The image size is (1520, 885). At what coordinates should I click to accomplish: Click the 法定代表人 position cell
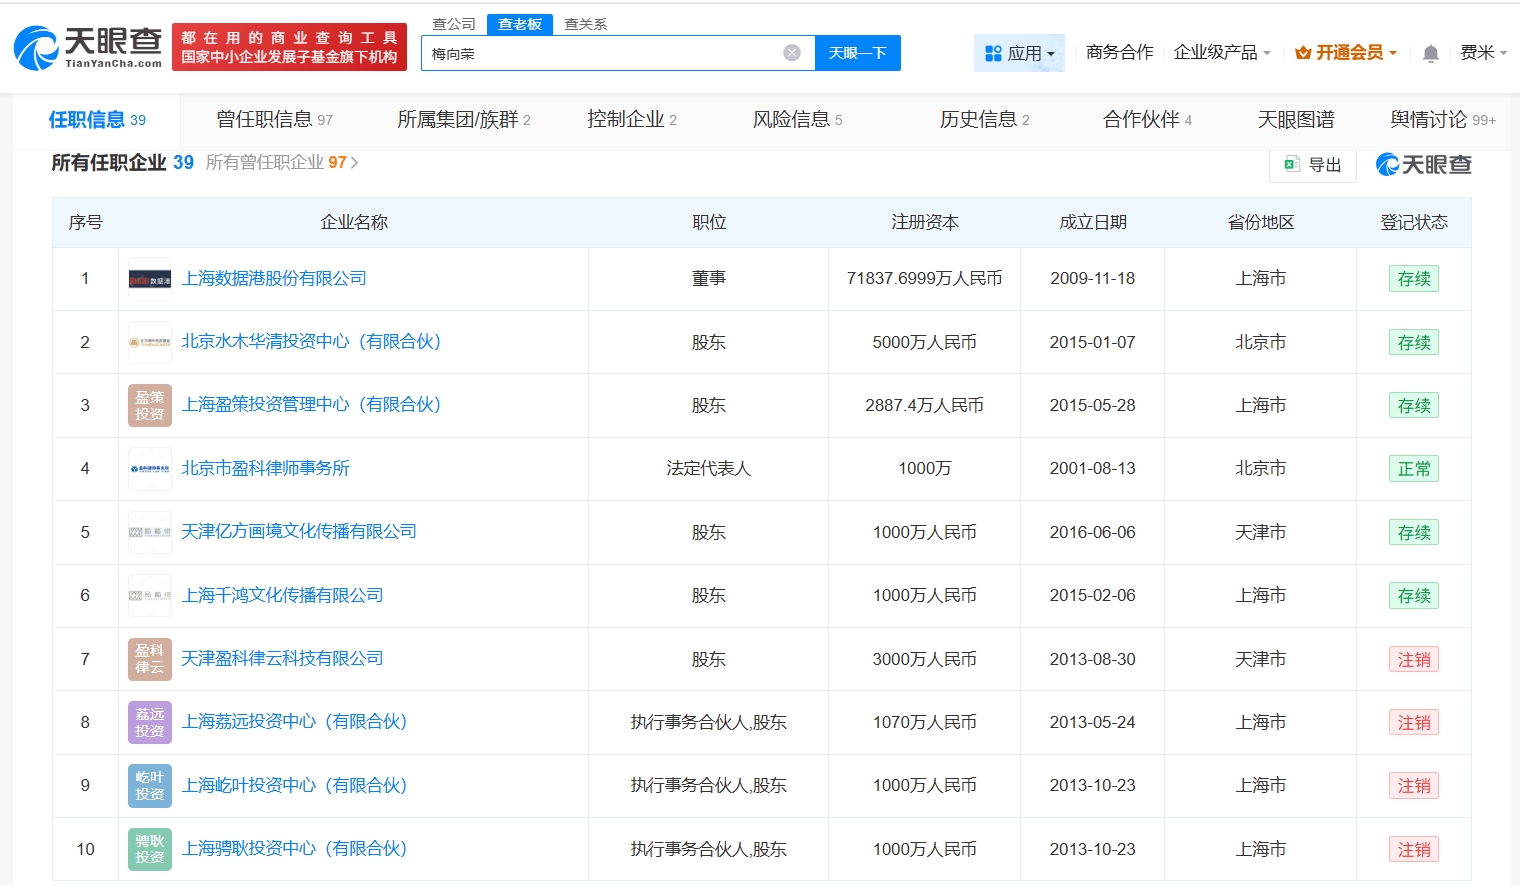(x=708, y=468)
